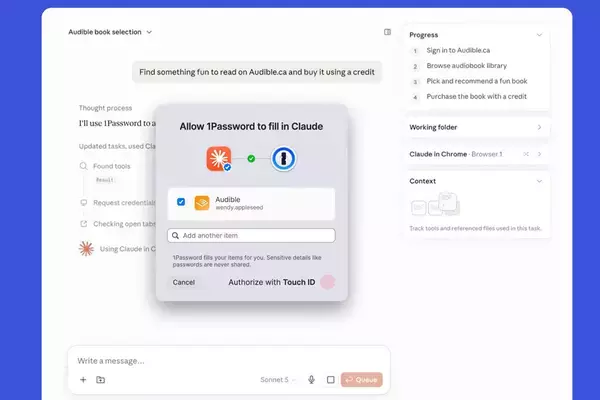600x400 pixels.
Task: Cancel the 1Password authorization dialog
Action: (184, 282)
